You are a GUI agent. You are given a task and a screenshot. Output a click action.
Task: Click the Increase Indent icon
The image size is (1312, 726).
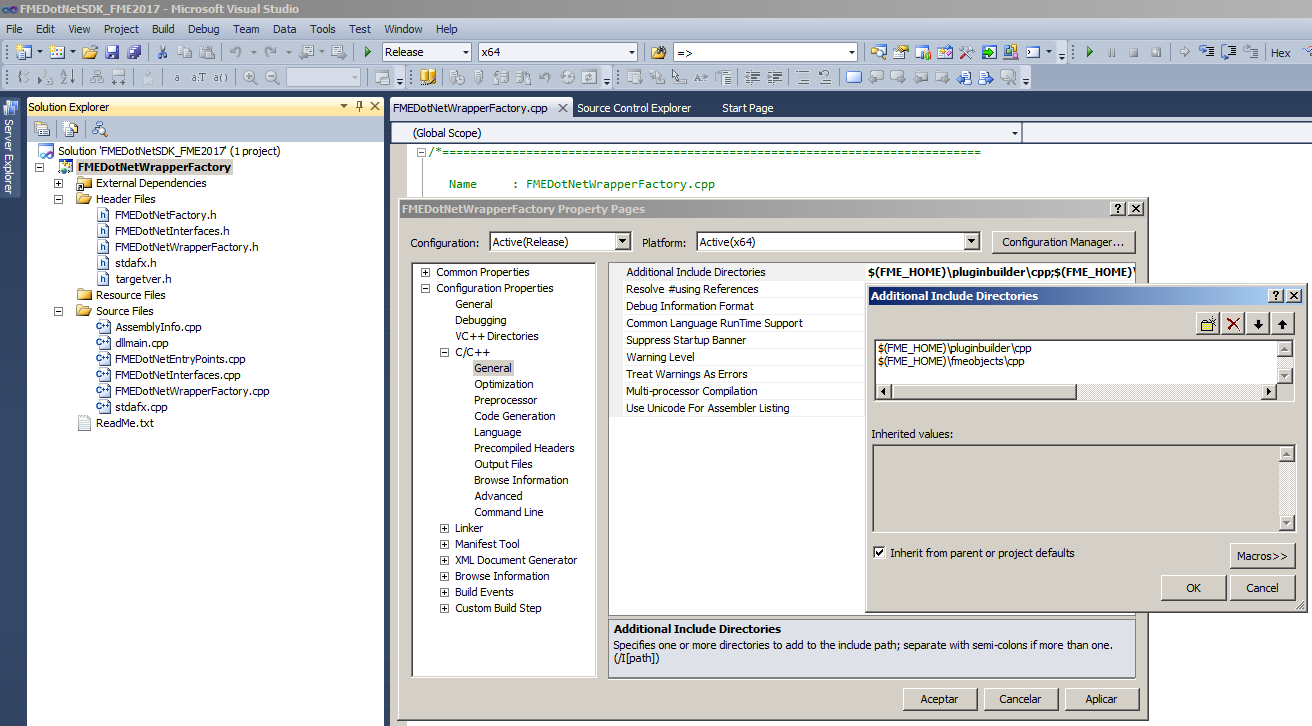[773, 77]
